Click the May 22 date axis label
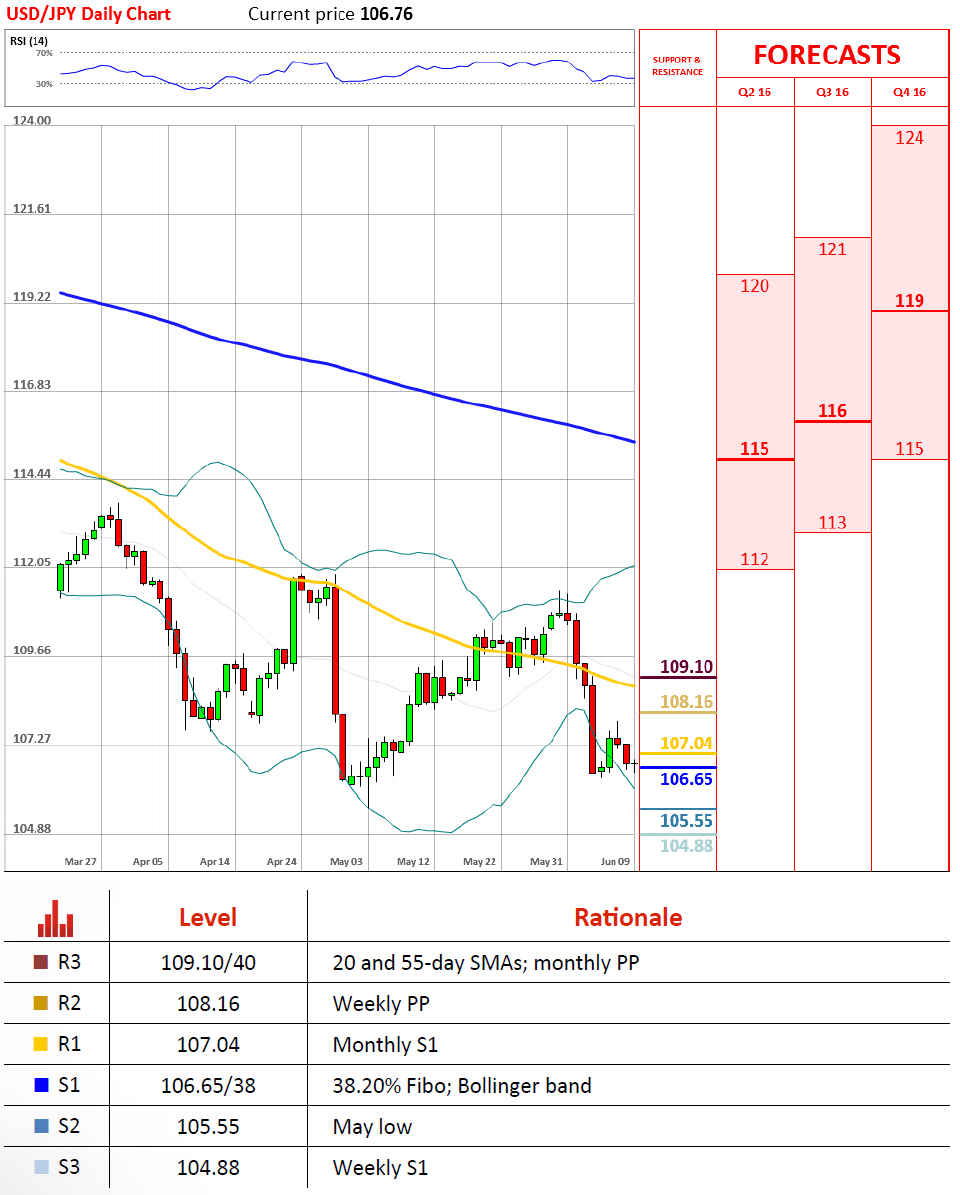 click(479, 861)
